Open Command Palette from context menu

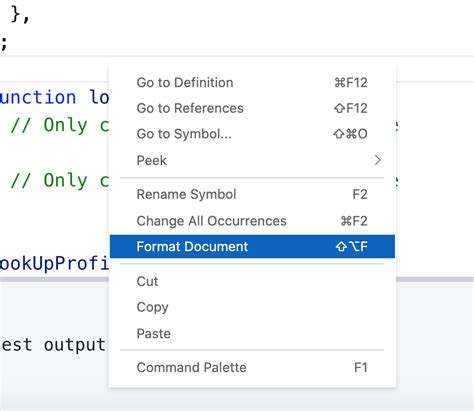(x=252, y=368)
